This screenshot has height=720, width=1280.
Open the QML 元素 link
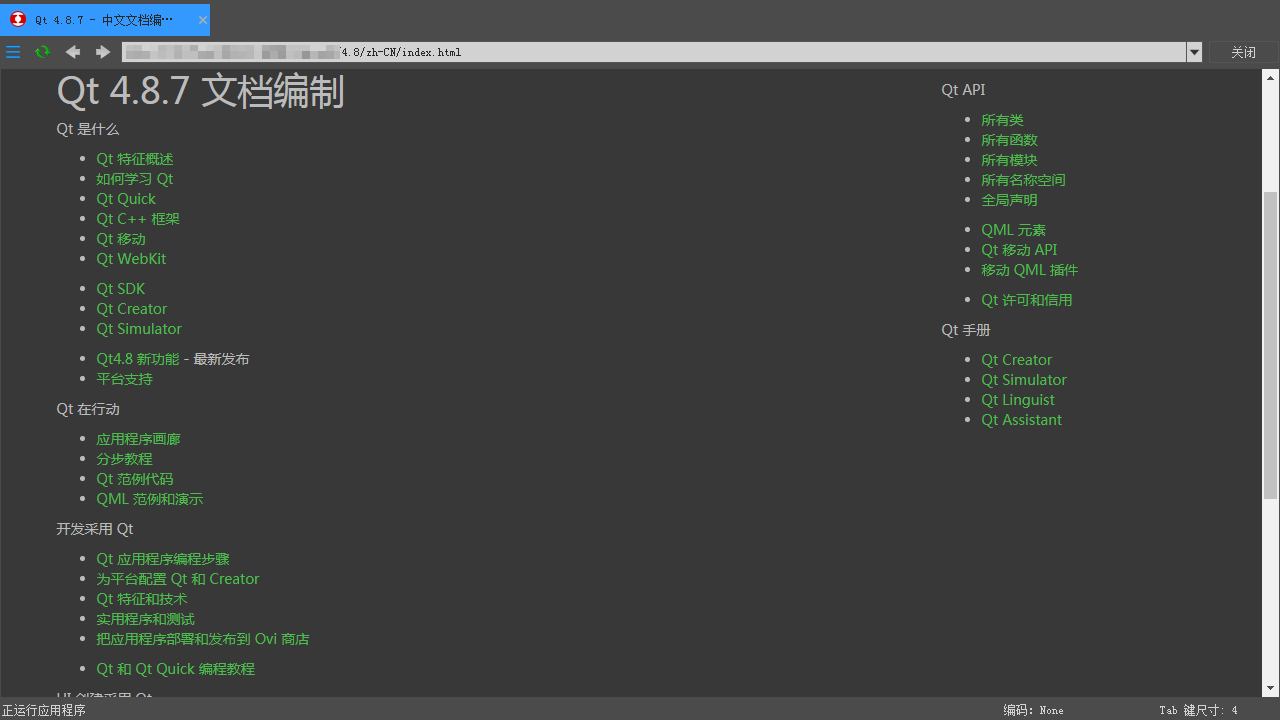click(x=1013, y=230)
